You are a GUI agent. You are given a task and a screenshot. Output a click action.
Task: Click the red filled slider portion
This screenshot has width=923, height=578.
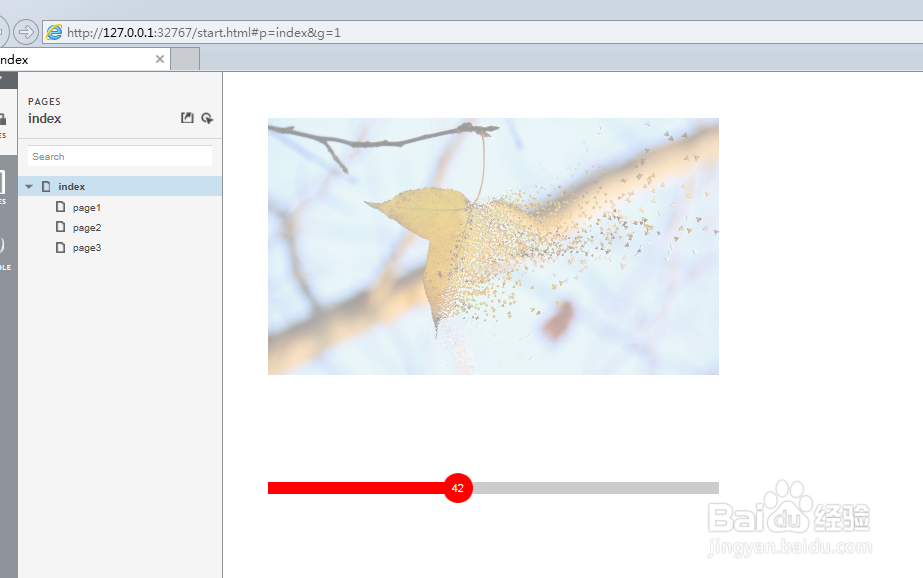pyautogui.click(x=356, y=488)
